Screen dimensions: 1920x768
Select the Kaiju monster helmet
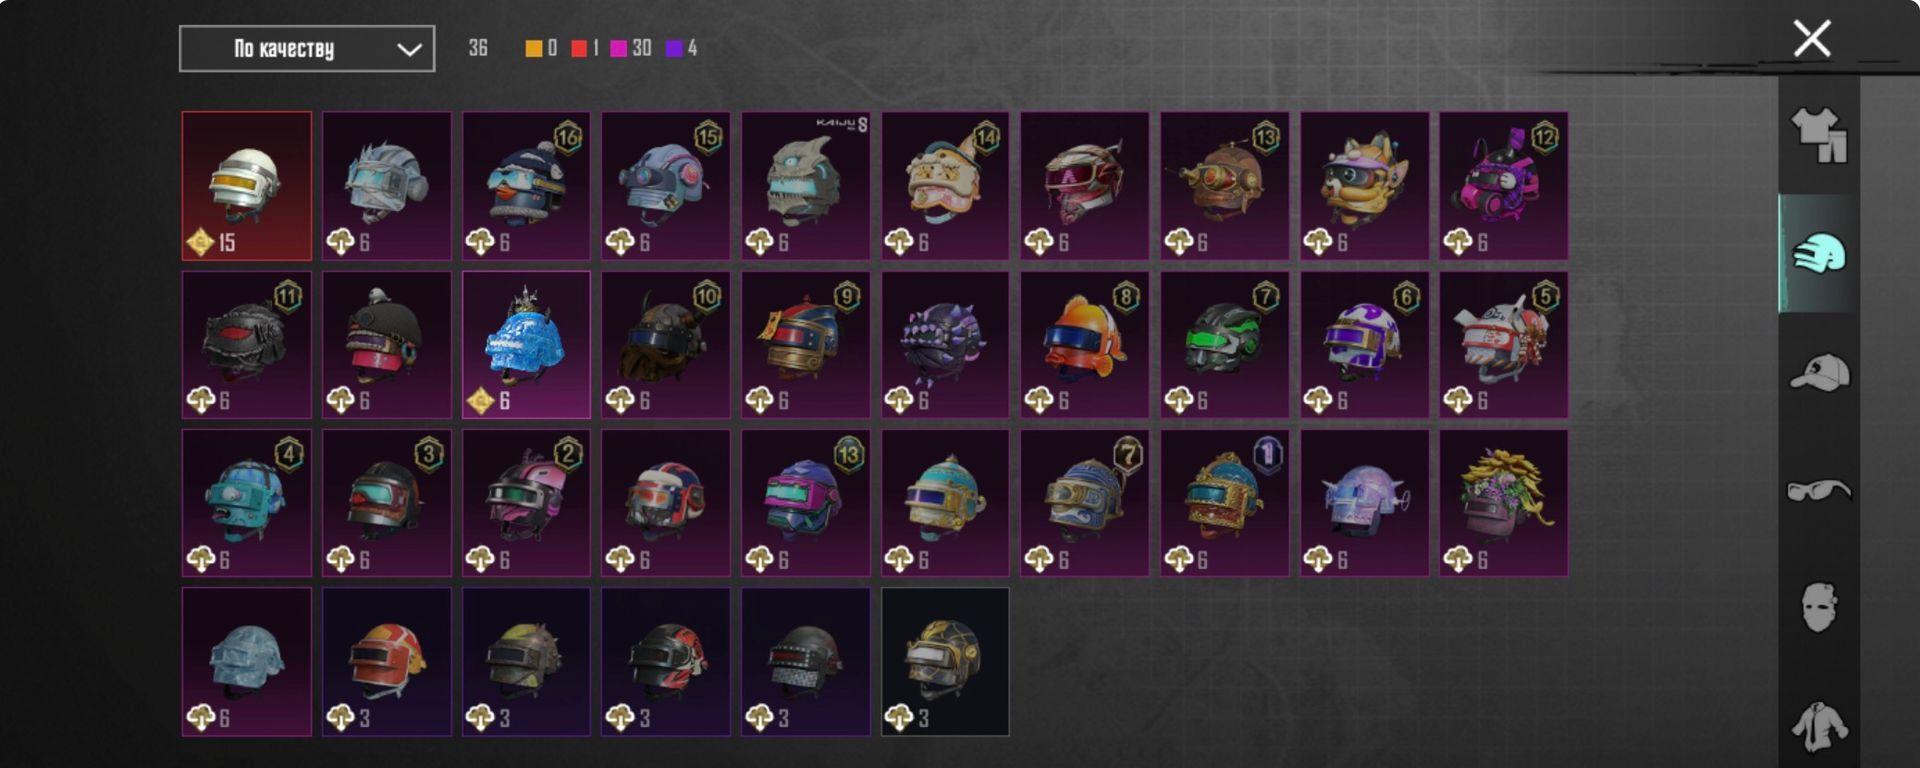806,186
